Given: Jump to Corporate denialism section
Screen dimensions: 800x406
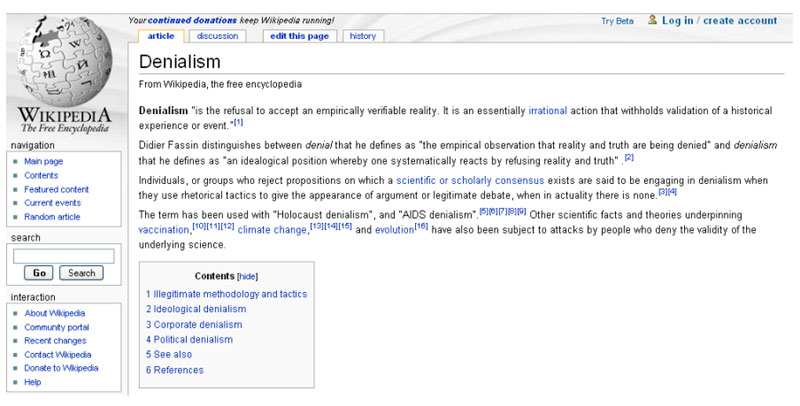Looking at the screenshot, I should pos(194,325).
